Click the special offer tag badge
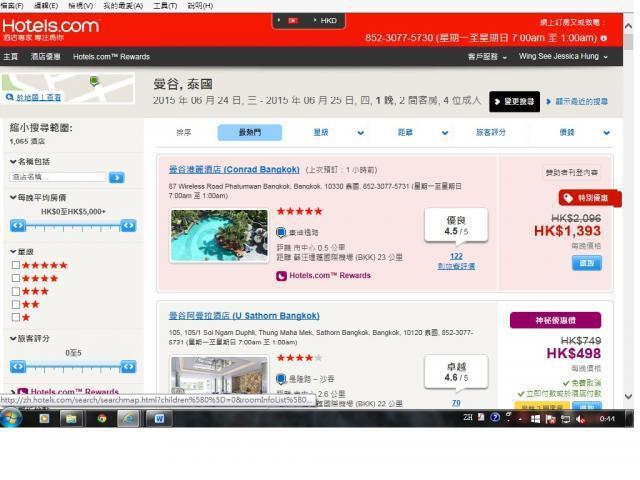 590,198
